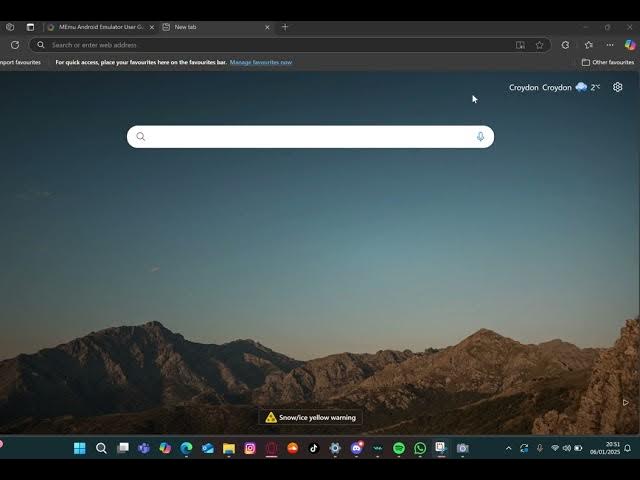Refresh the page with the reload button
640x480 pixels.
pyautogui.click(x=14, y=45)
